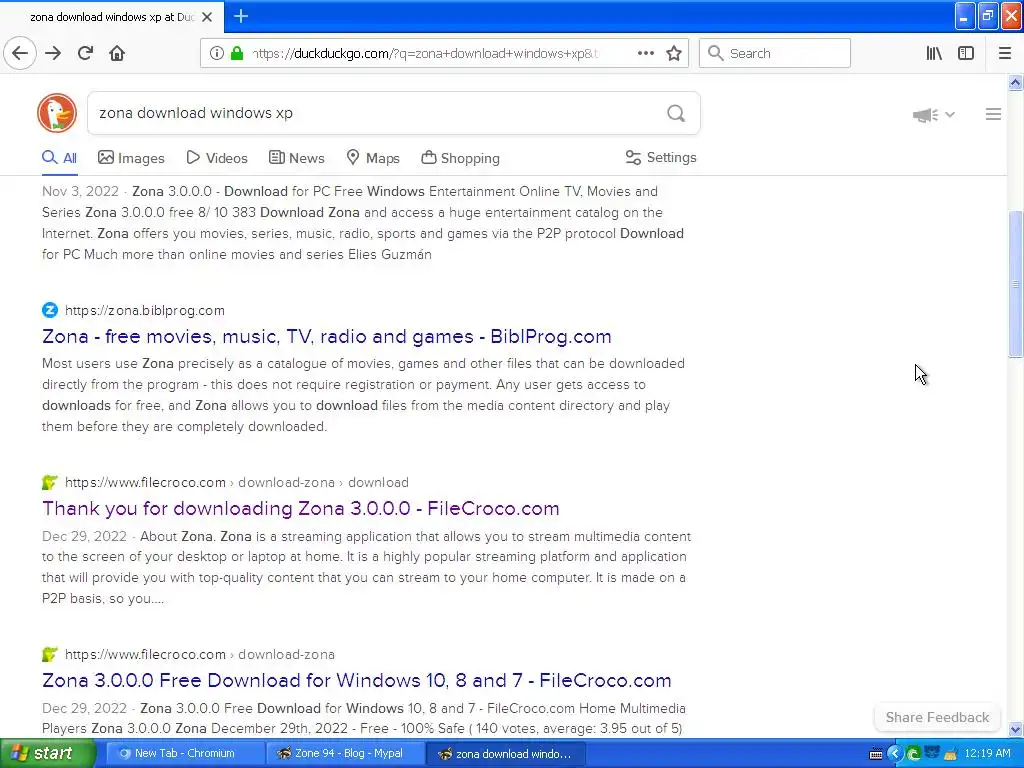
Task: Open the Library icon in toolbar
Action: coord(934,53)
